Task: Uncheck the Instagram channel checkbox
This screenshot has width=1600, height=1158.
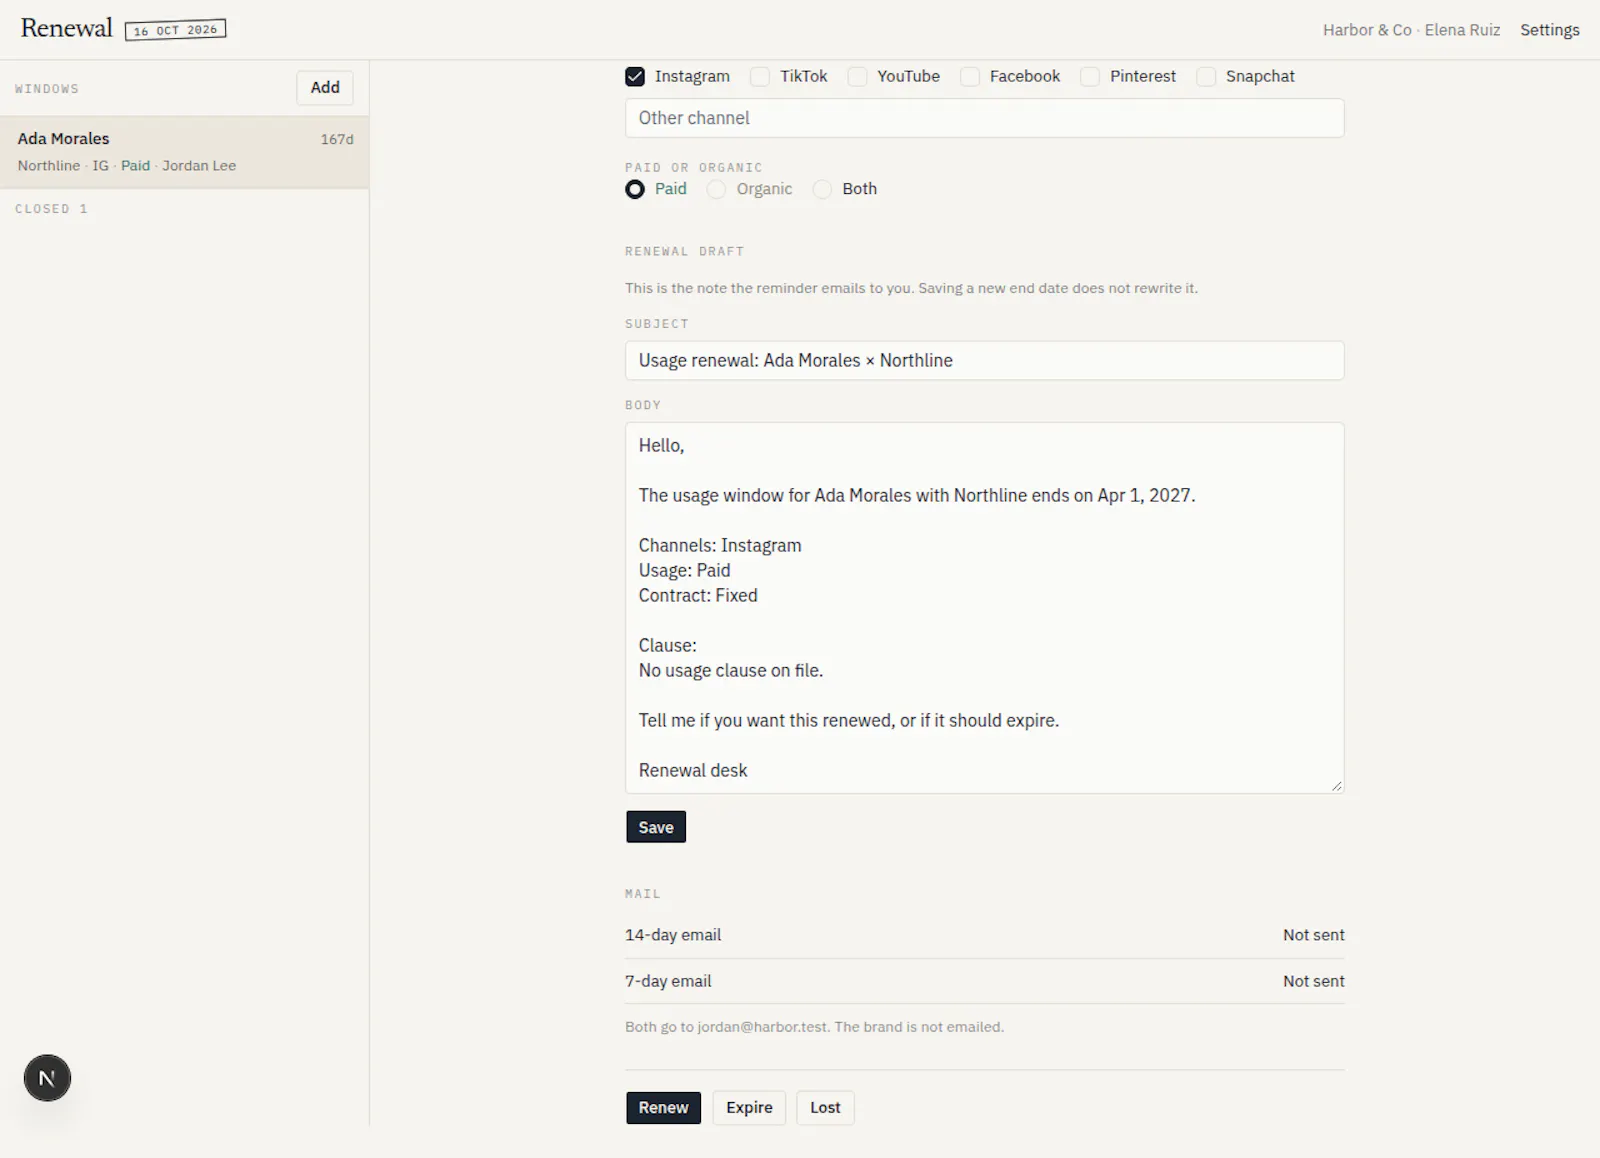Action: click(635, 76)
